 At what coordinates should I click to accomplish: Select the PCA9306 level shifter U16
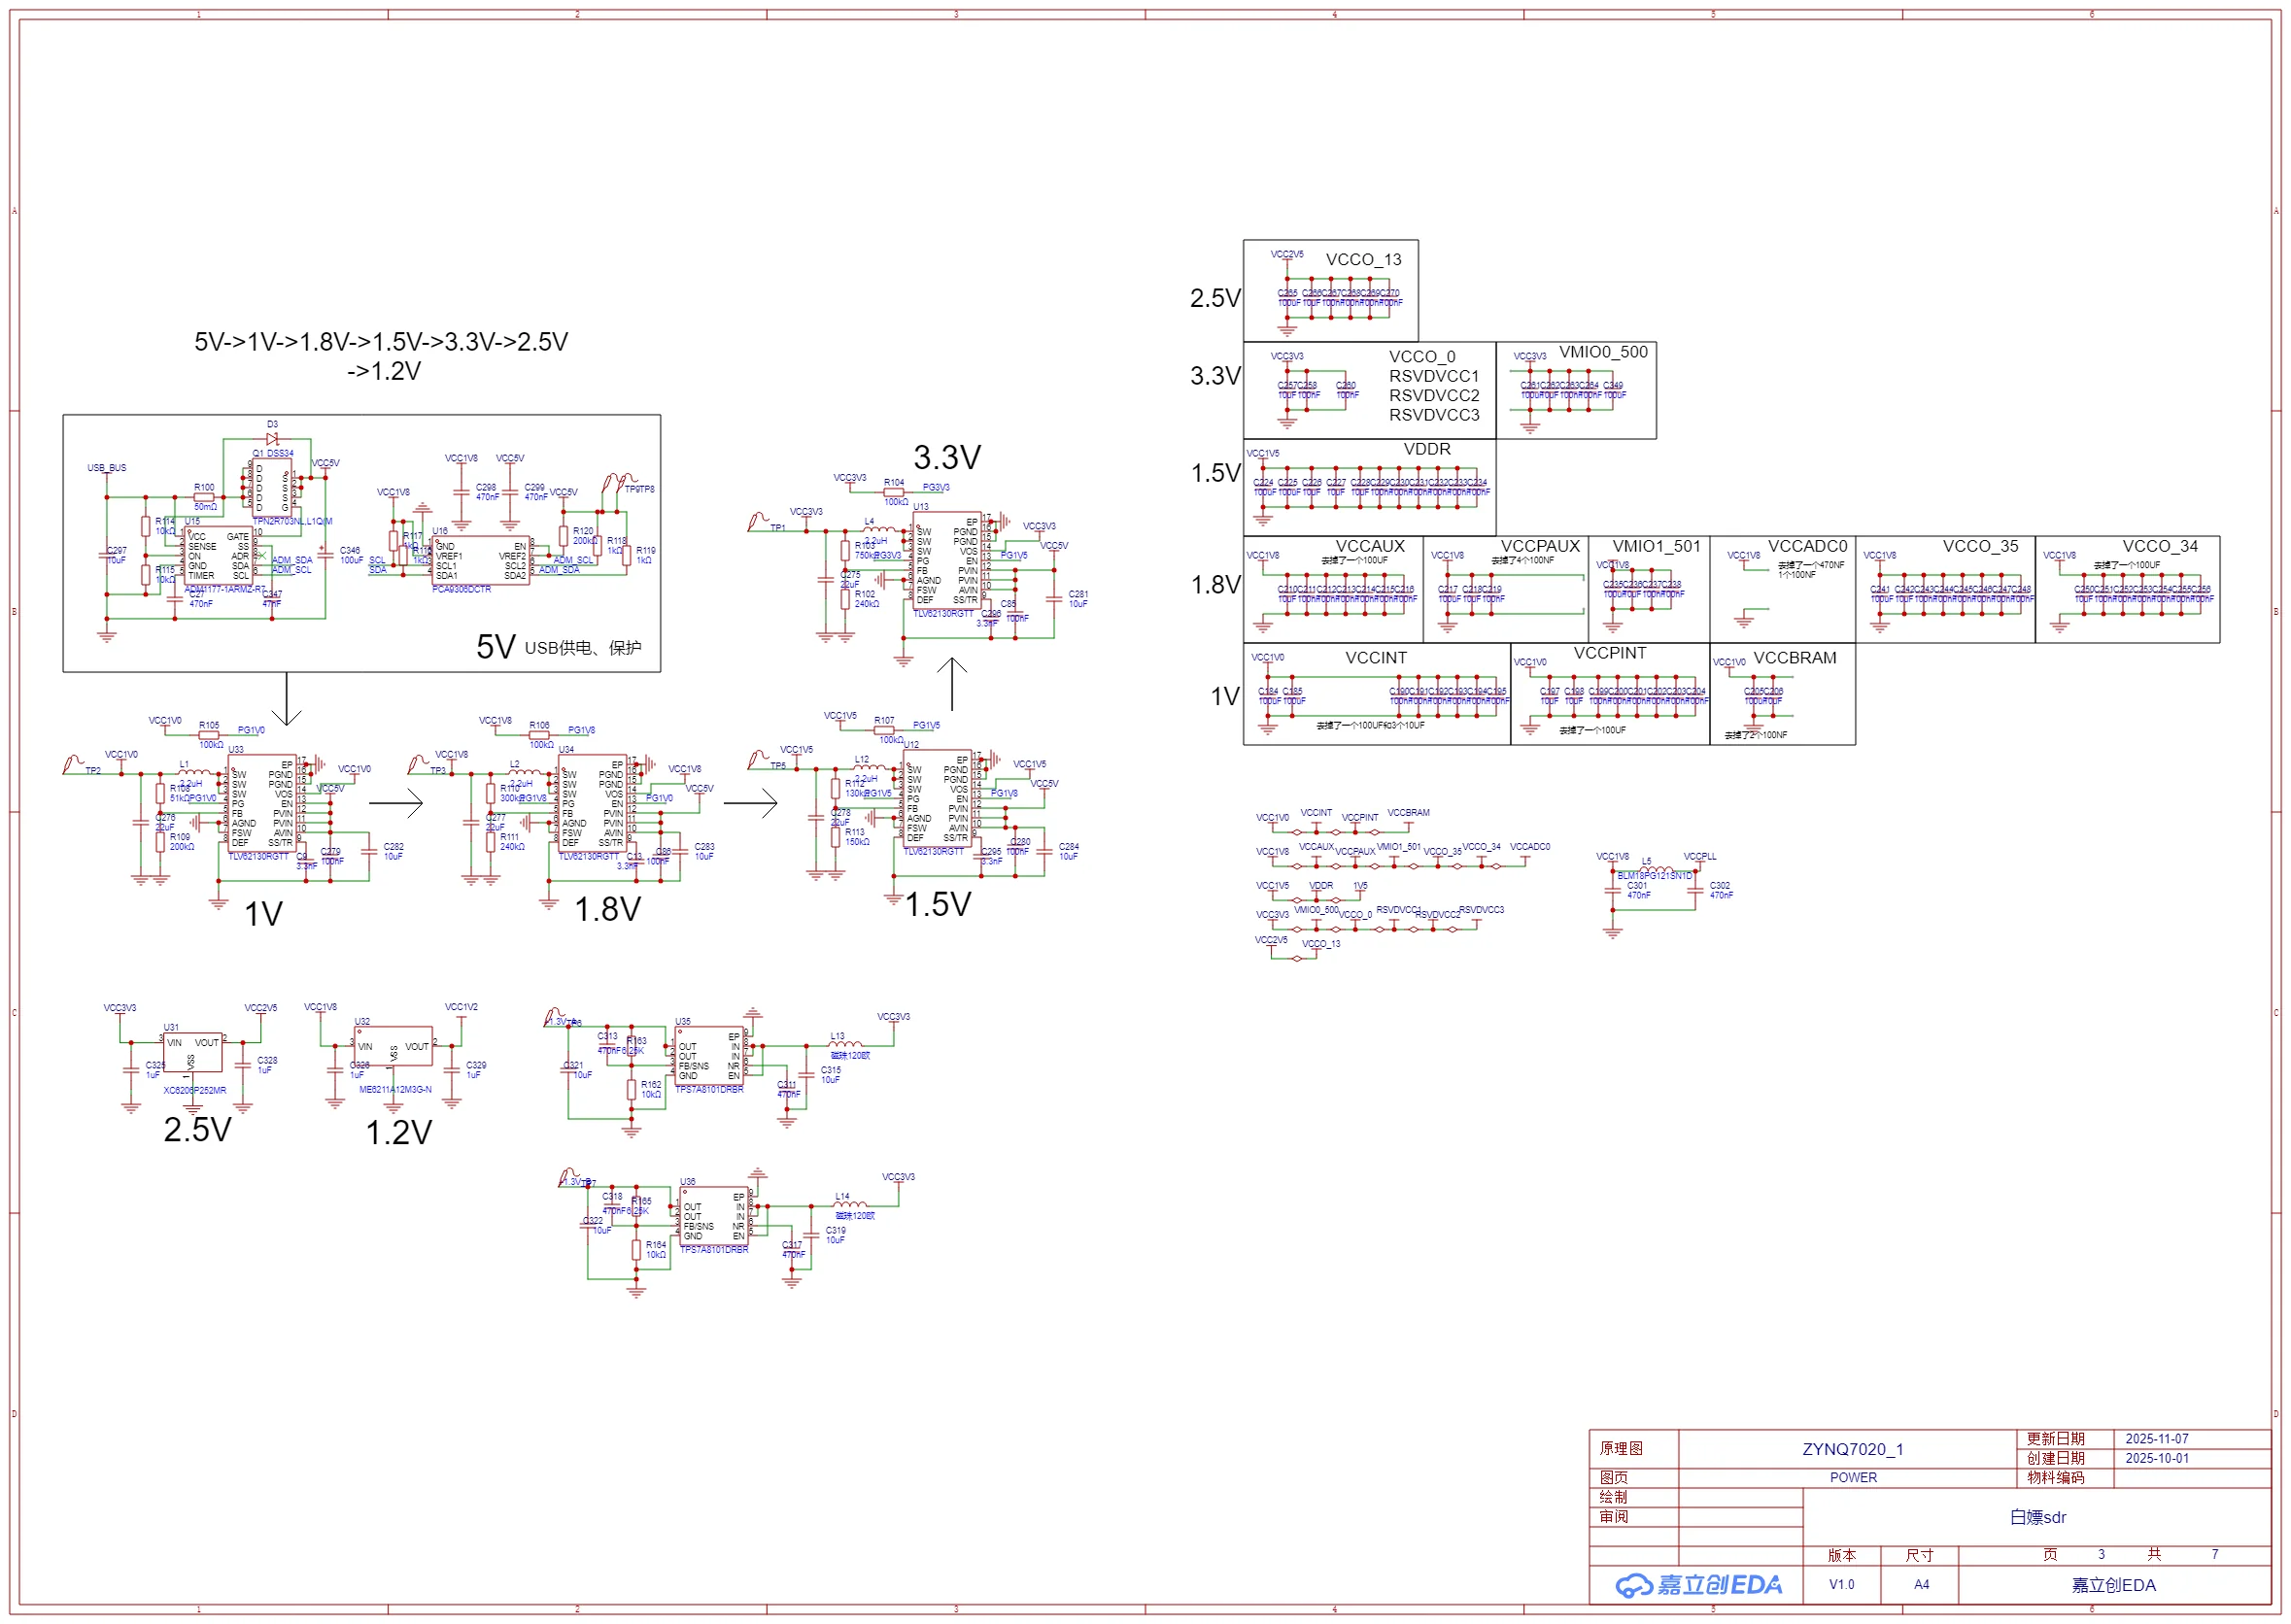[x=481, y=562]
